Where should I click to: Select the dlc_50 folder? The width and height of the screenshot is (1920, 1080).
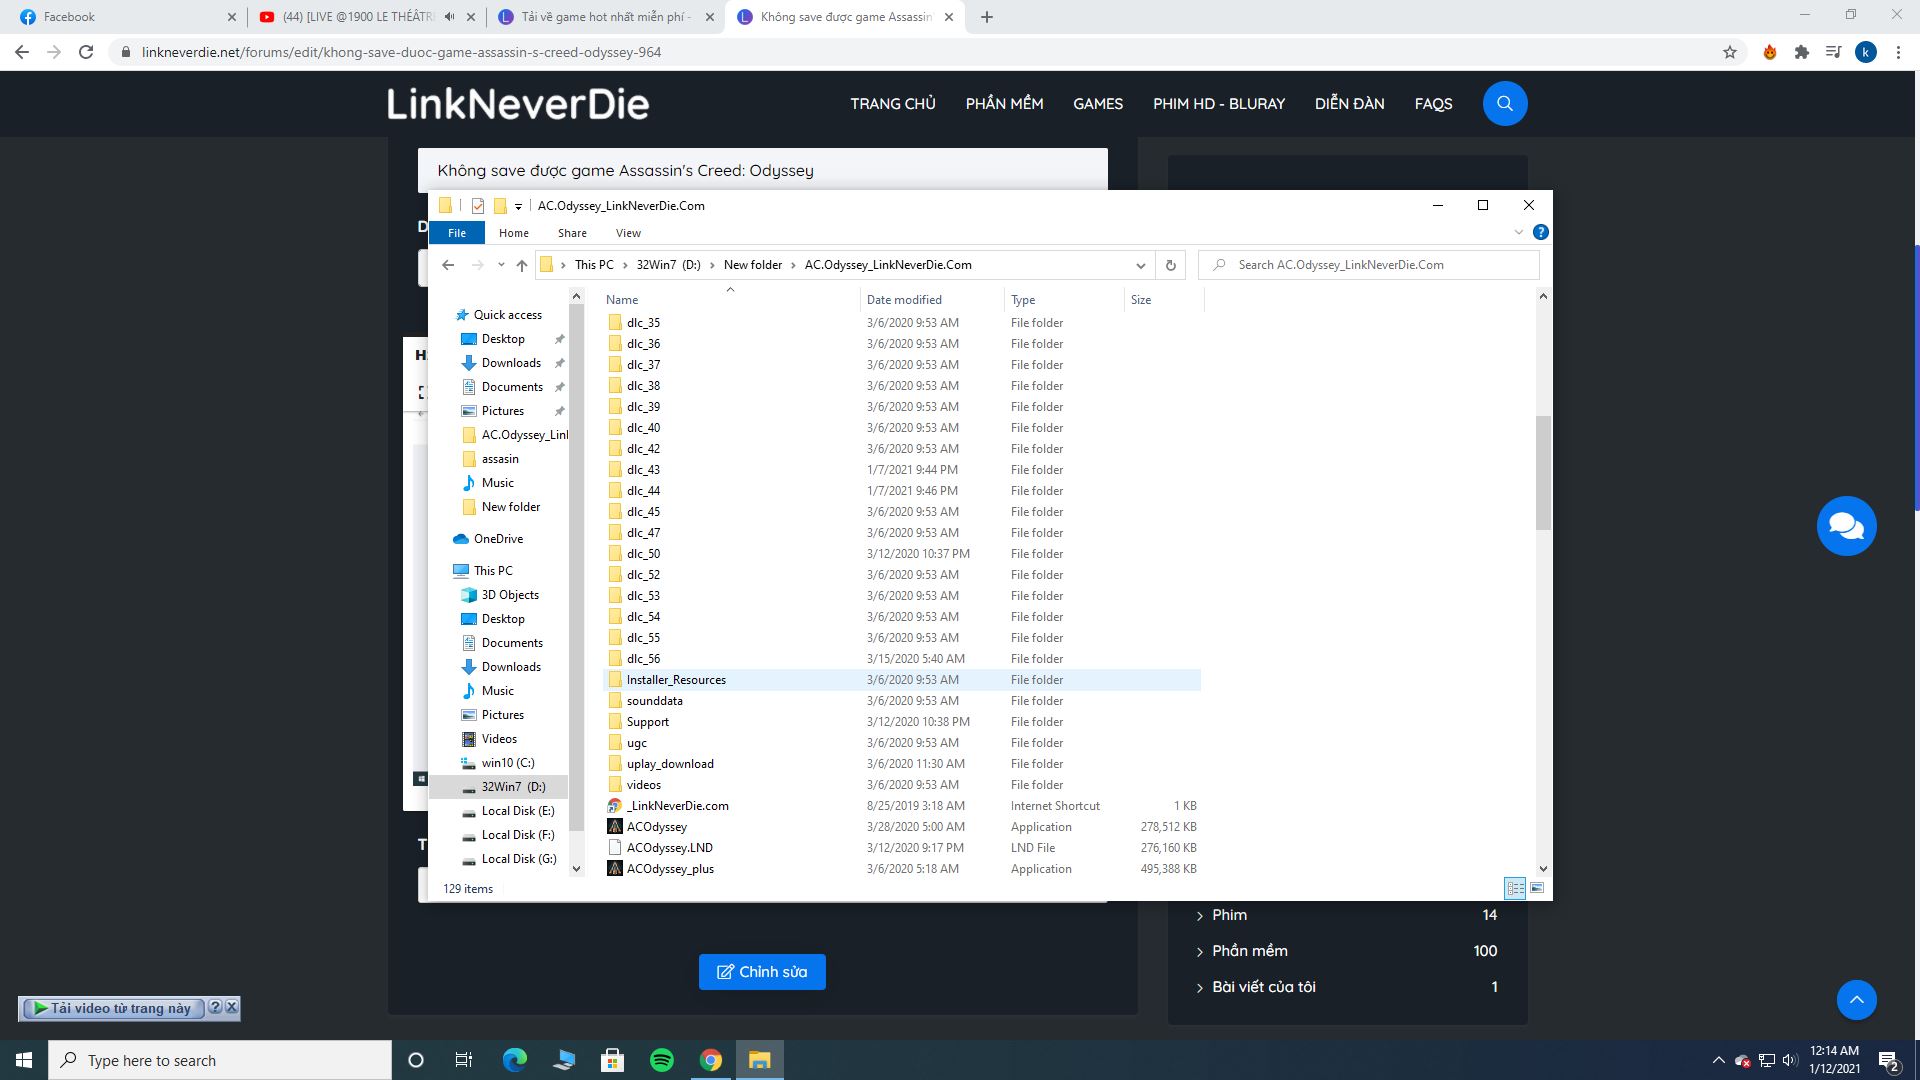point(643,554)
